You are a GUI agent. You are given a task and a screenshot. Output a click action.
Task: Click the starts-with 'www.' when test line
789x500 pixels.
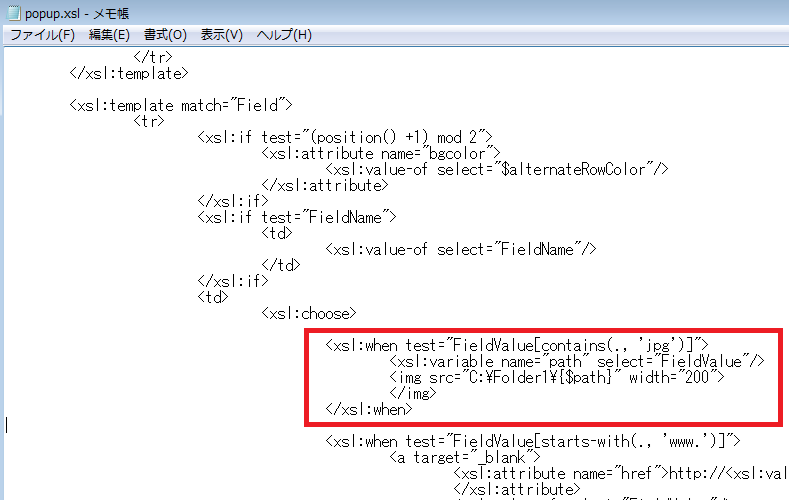(533, 441)
